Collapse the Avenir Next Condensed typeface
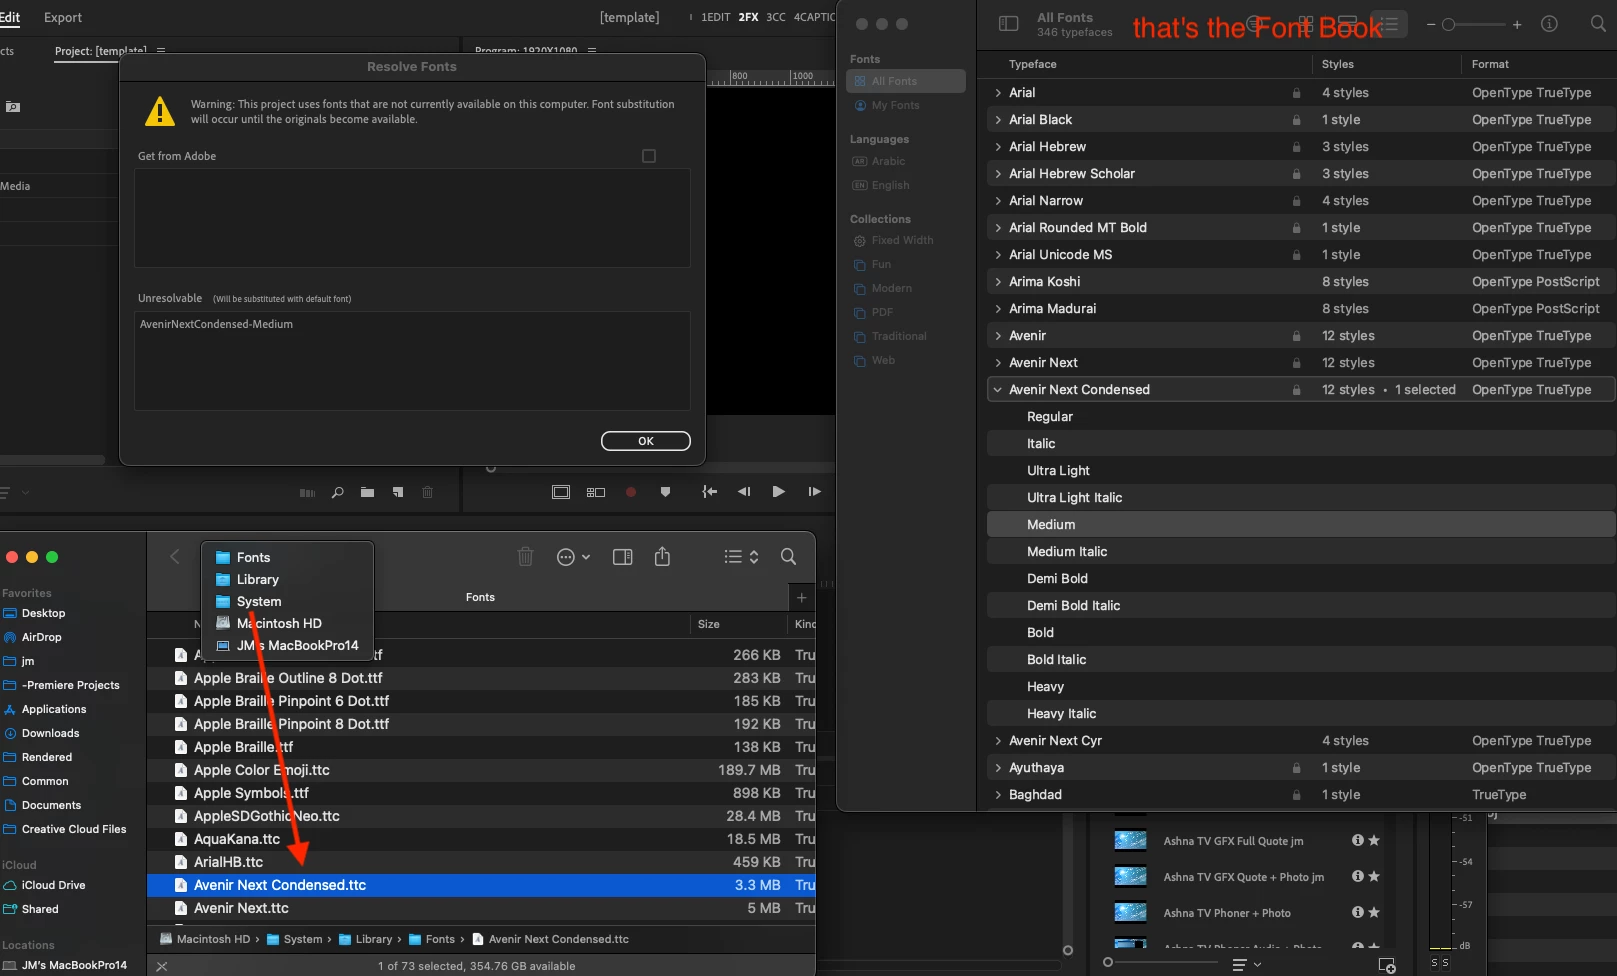The height and width of the screenshot is (976, 1617). click(x=998, y=390)
